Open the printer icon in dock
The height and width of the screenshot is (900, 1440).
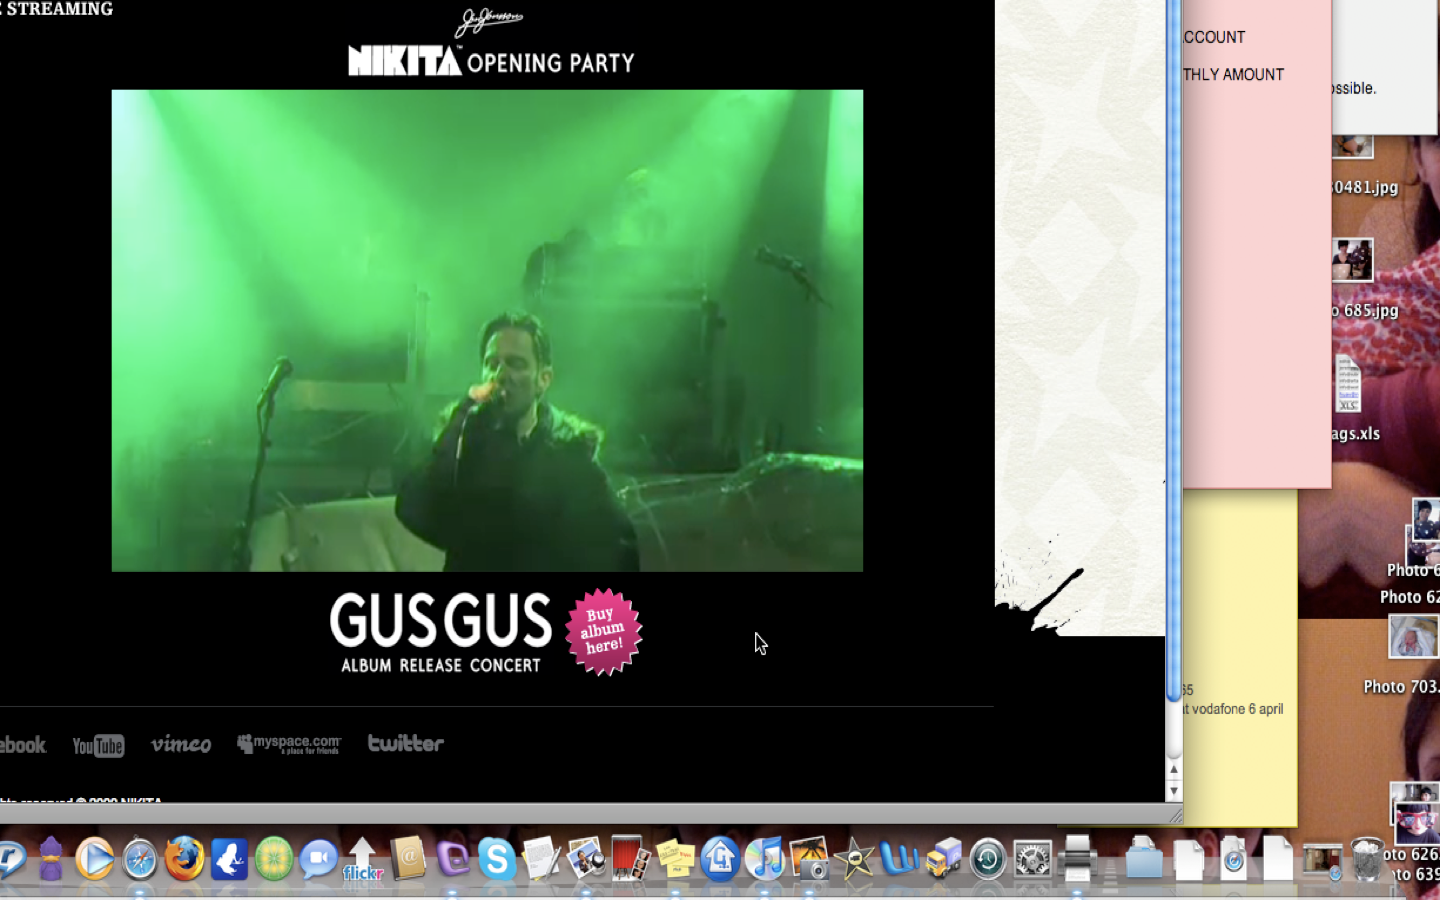tap(1077, 860)
